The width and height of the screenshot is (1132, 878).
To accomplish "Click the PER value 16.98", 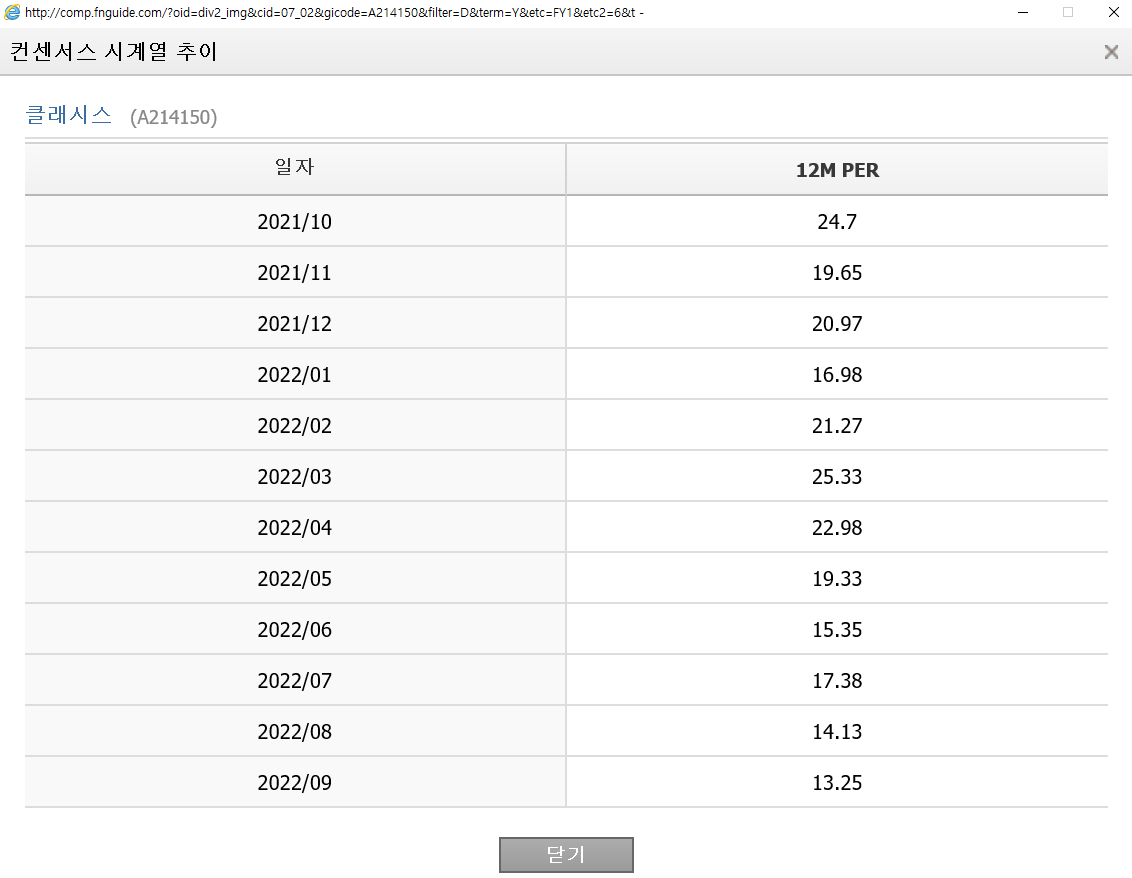I will point(837,375).
